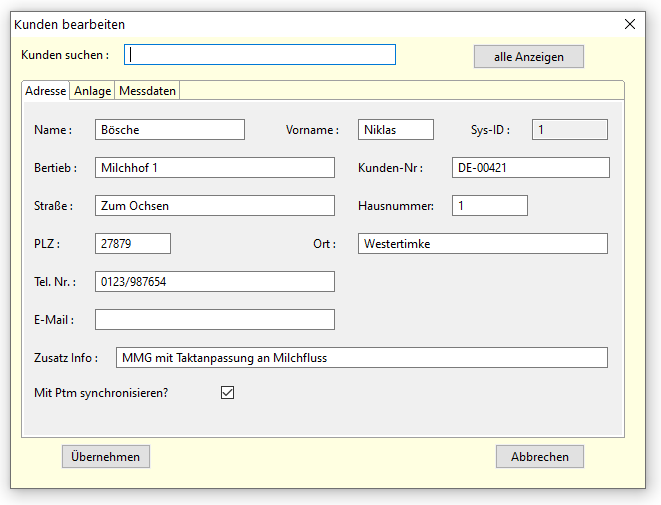The image size is (661, 505).
Task: Click the Ort label
Action: click(x=324, y=244)
